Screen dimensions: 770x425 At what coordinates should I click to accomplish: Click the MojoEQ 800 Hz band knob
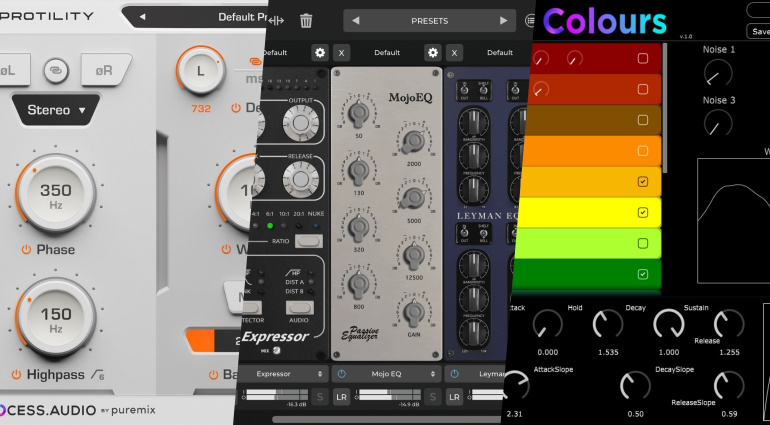[359, 285]
